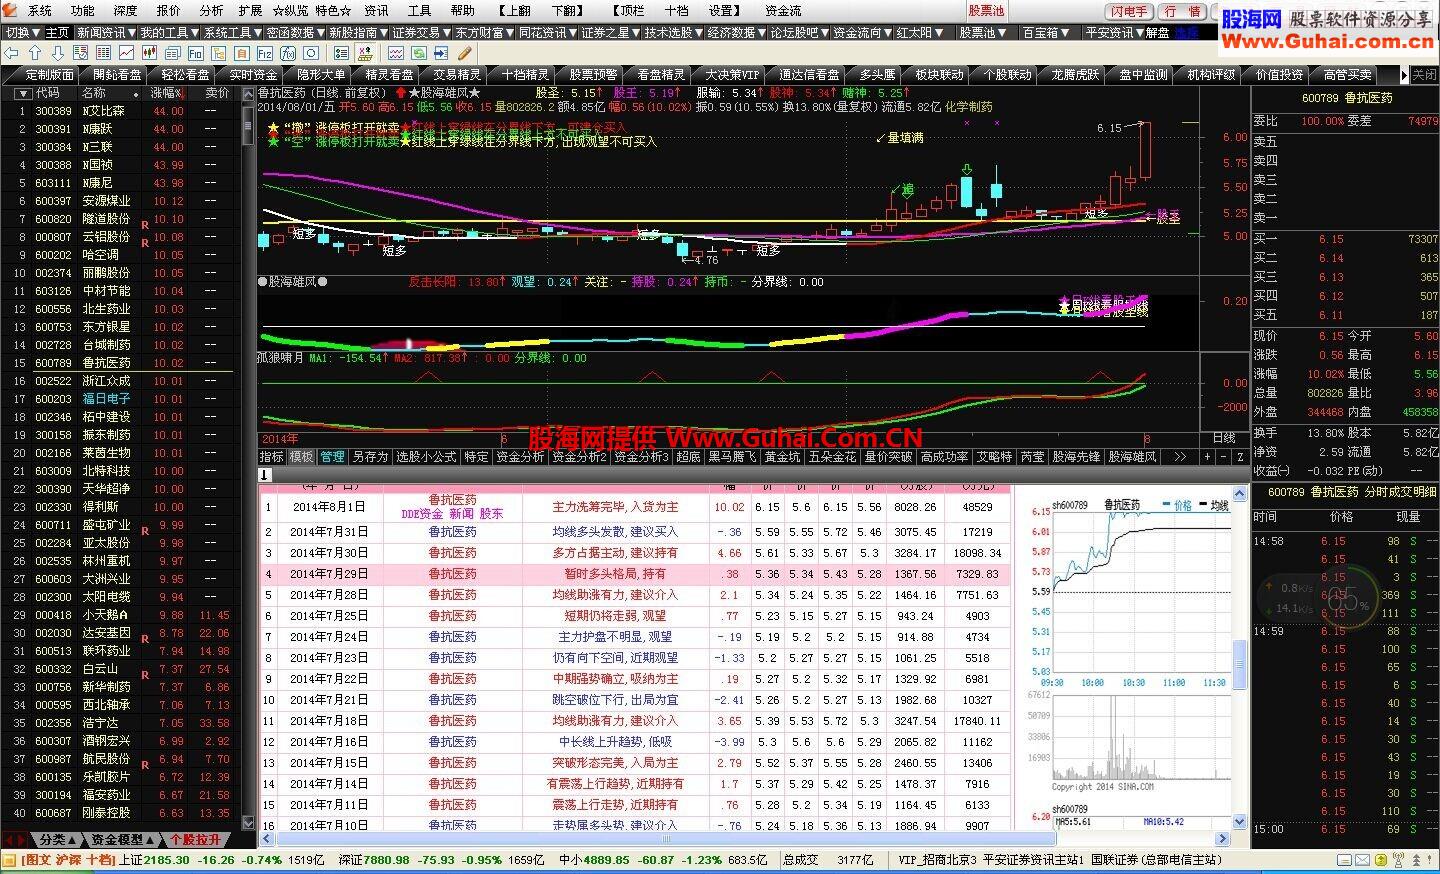Open the 系统工具 dropdown menu
This screenshot has width=1440, height=874.
(x=232, y=32)
